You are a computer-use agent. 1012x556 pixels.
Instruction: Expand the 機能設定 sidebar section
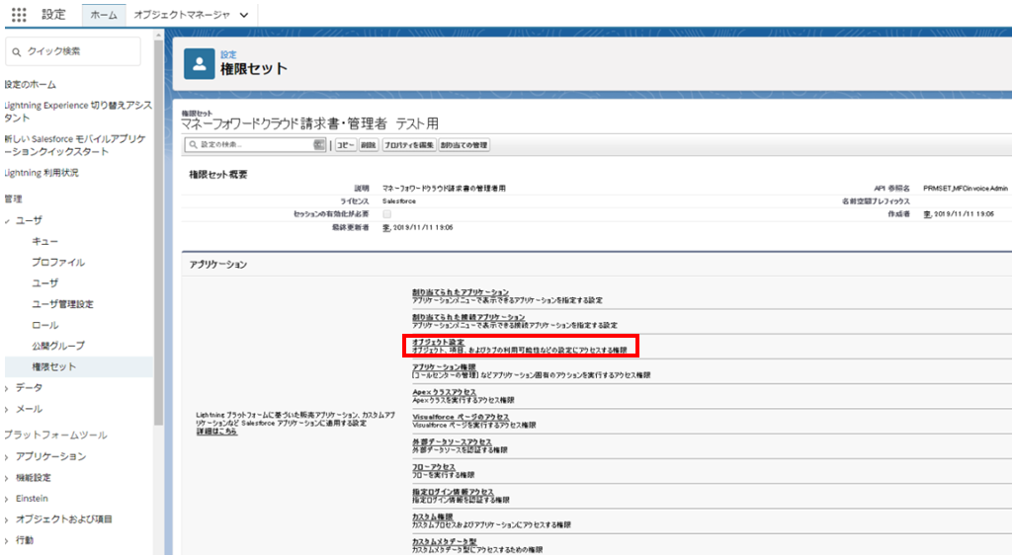point(6,479)
